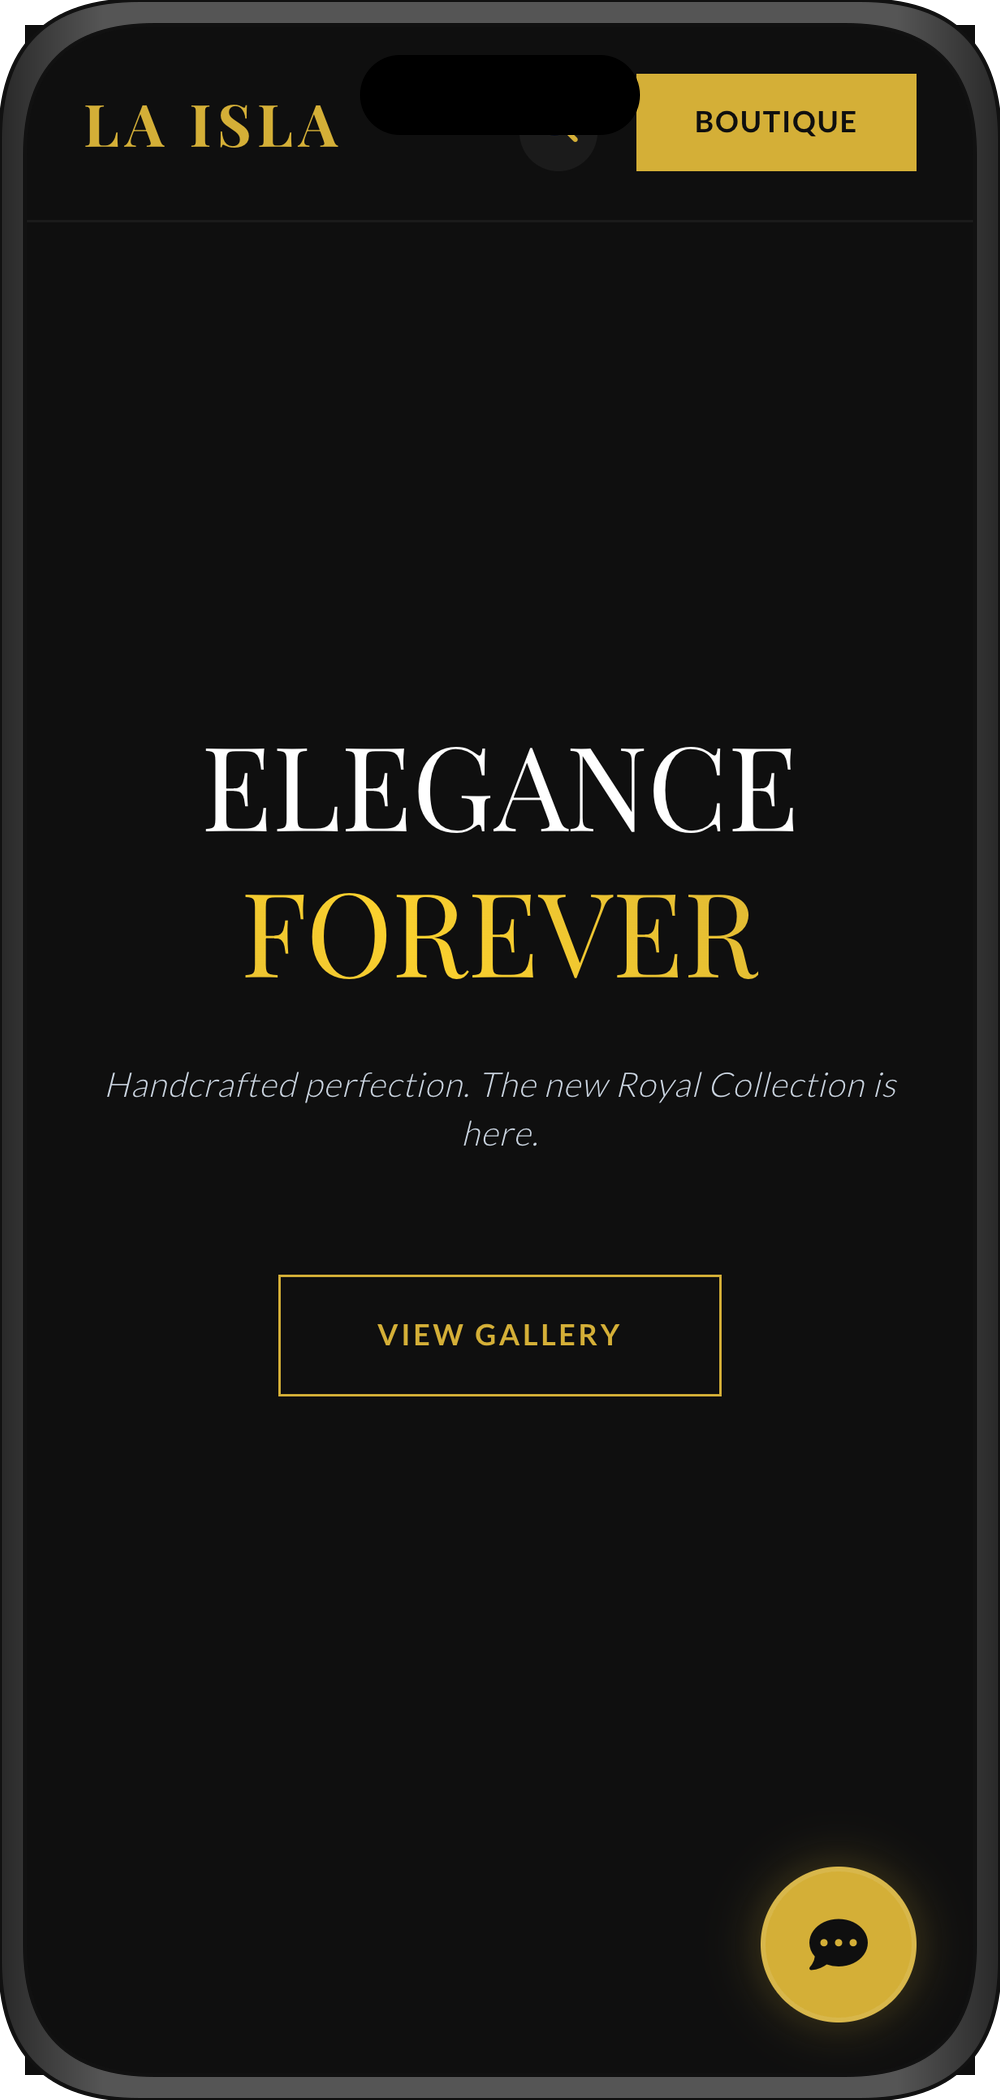Click the VIEW GALLERY button
The width and height of the screenshot is (1000, 2100).
point(500,1335)
